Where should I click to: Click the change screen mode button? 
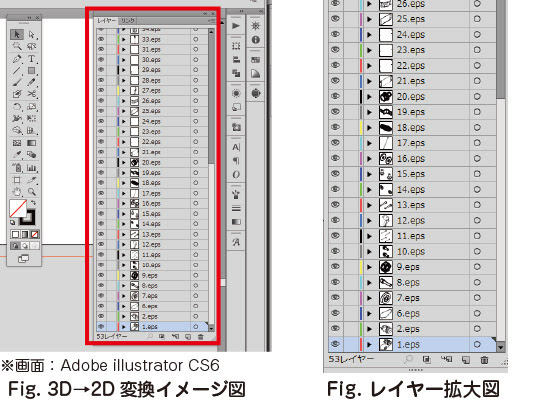coord(23,259)
